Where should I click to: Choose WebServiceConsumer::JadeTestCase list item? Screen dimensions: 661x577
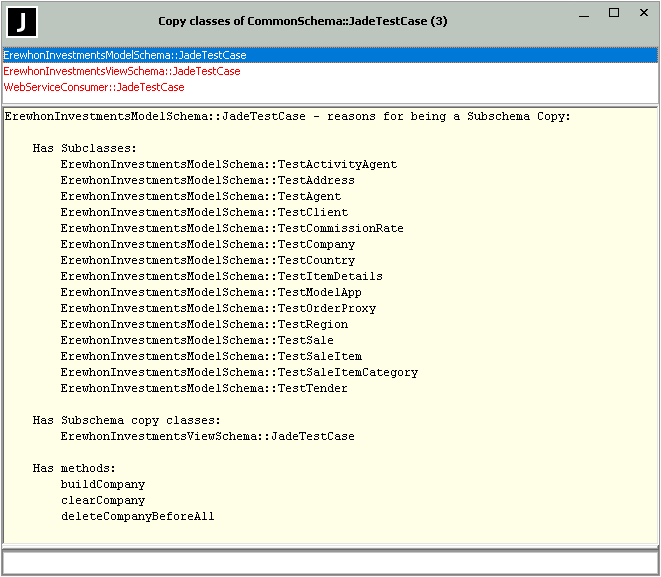point(94,88)
